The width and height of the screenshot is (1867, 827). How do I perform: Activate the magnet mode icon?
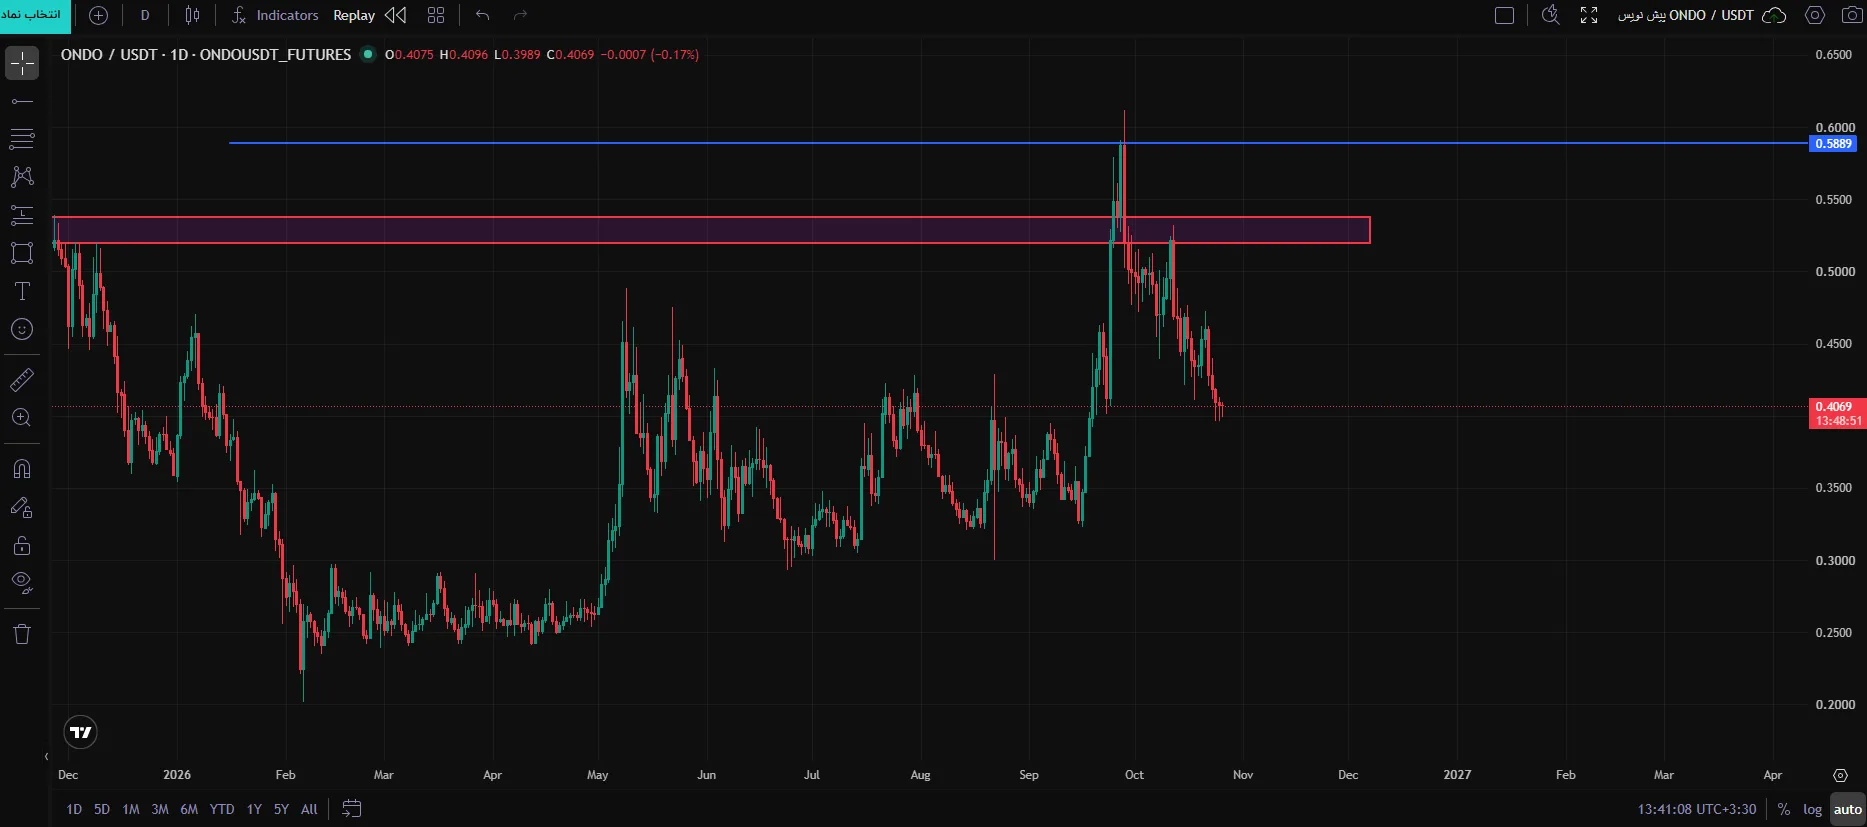click(x=22, y=469)
